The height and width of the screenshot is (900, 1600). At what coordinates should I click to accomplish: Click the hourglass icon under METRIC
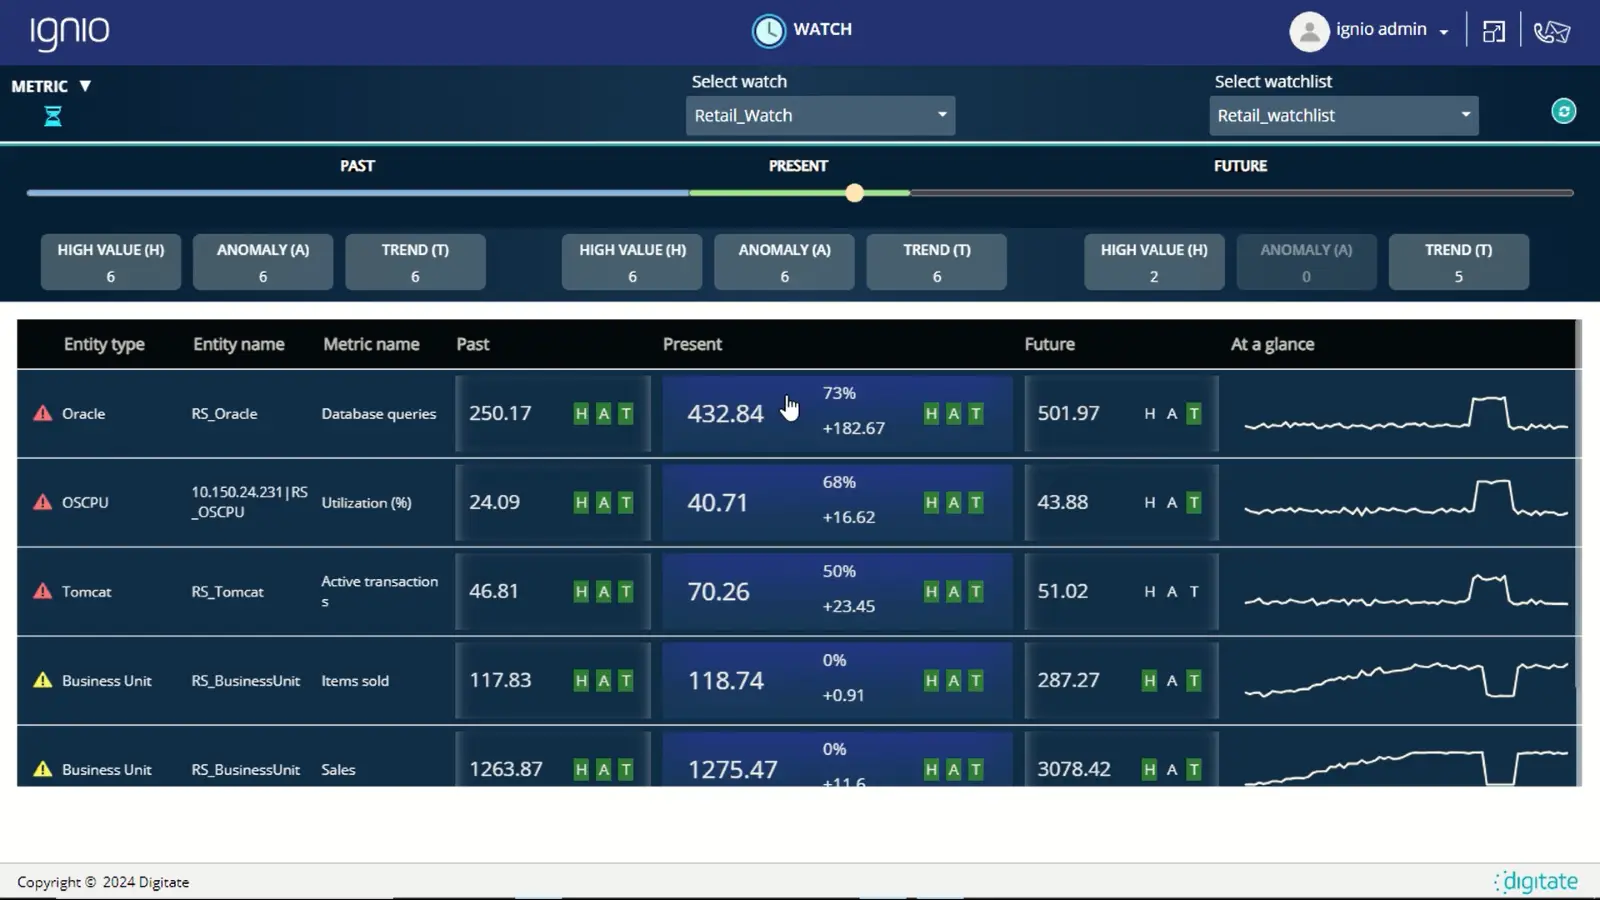53,117
